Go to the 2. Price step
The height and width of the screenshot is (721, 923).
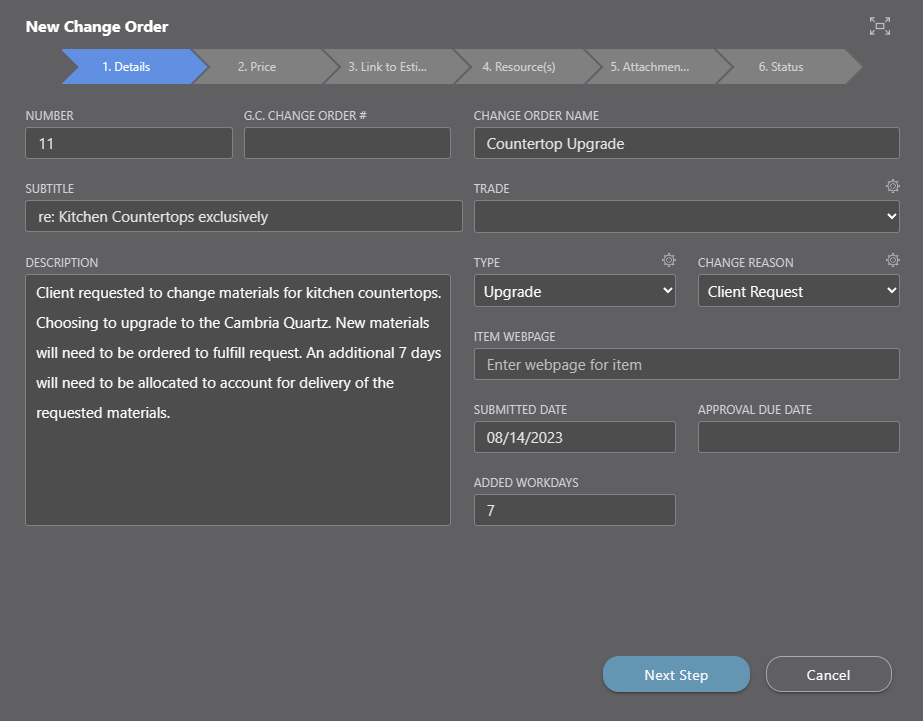pyautogui.click(x=257, y=67)
